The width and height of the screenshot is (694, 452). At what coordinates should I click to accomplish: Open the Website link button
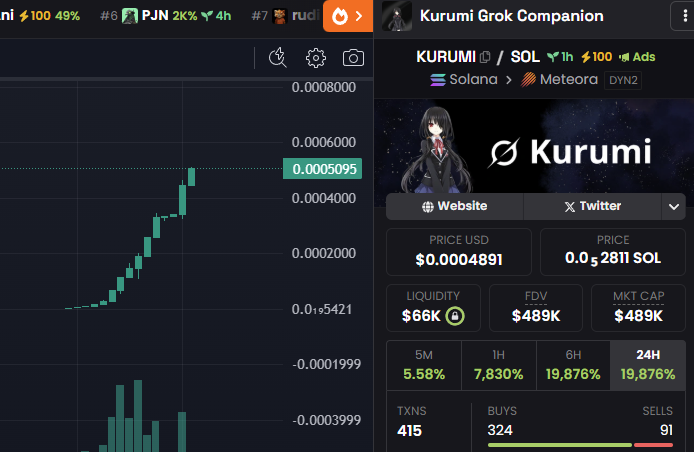pos(455,206)
